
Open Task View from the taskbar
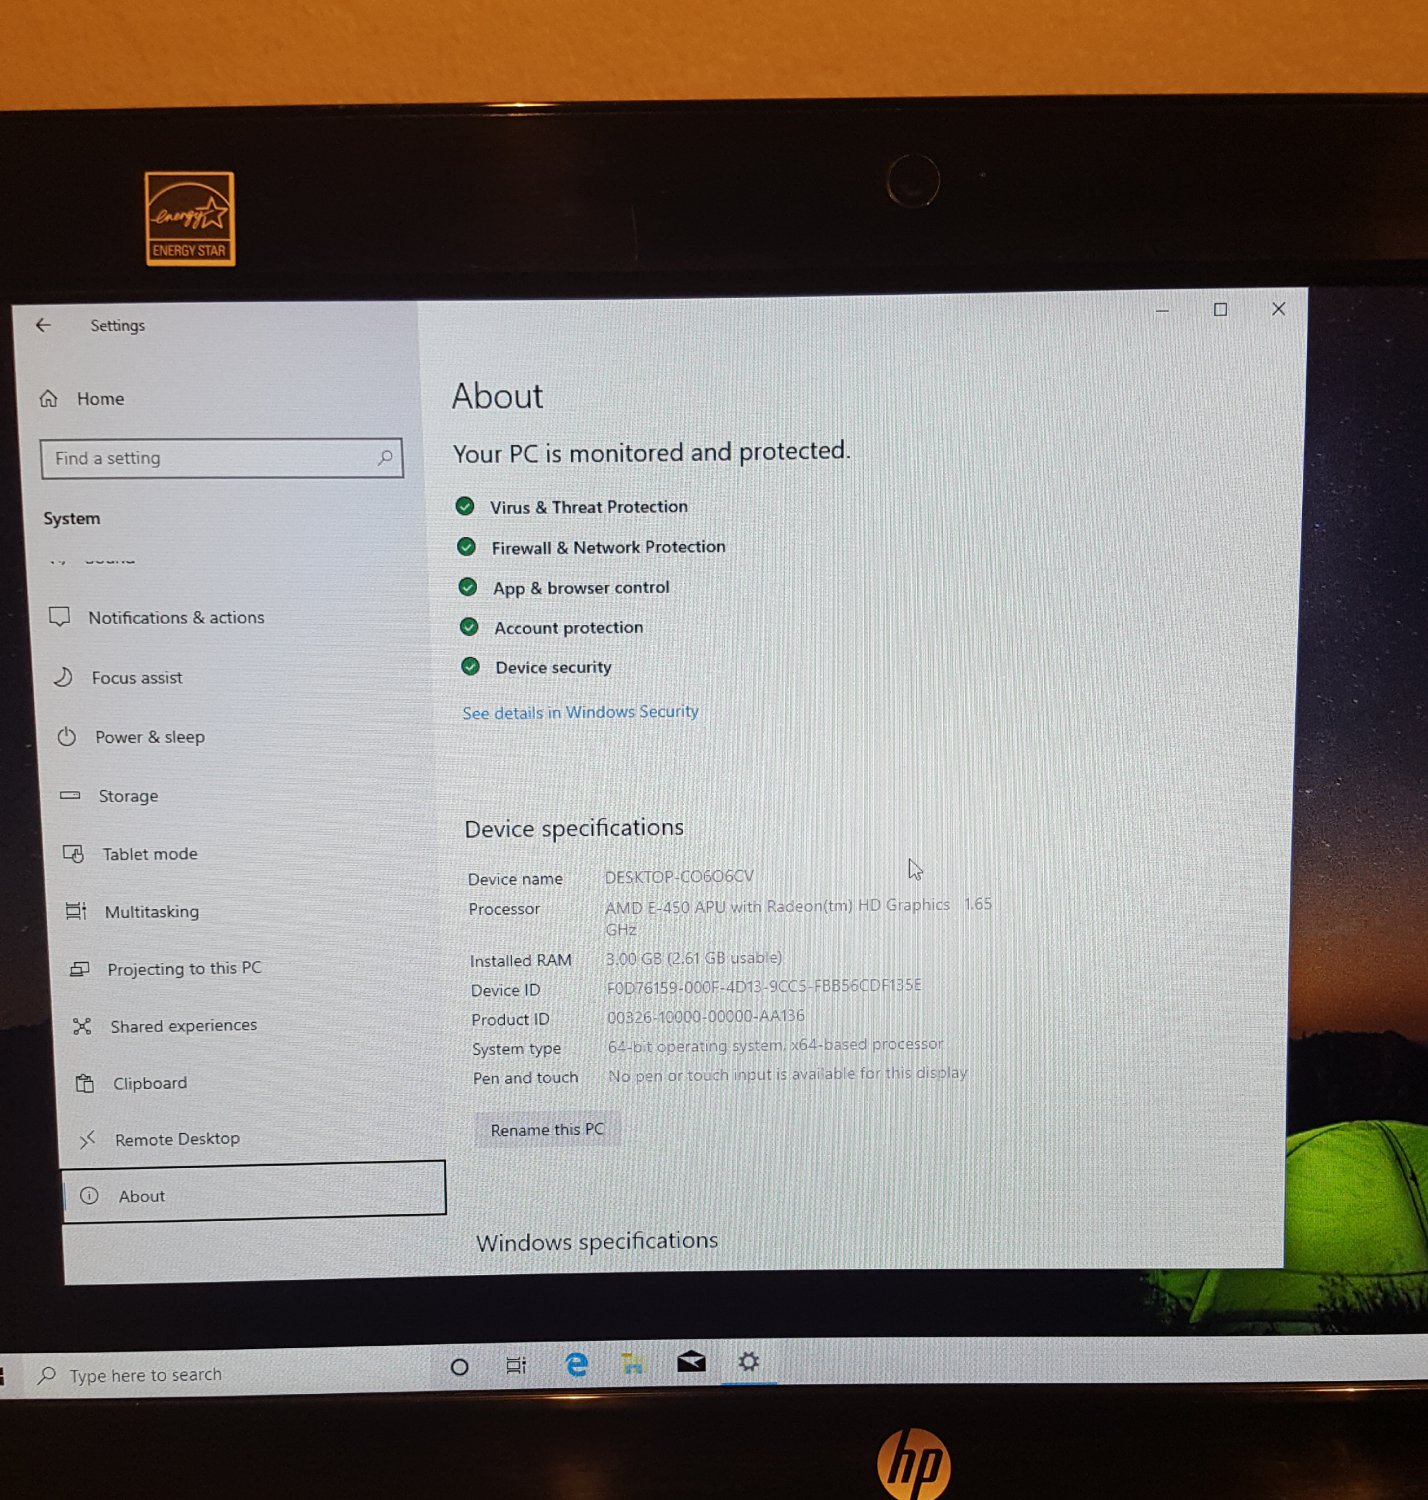click(x=516, y=1364)
